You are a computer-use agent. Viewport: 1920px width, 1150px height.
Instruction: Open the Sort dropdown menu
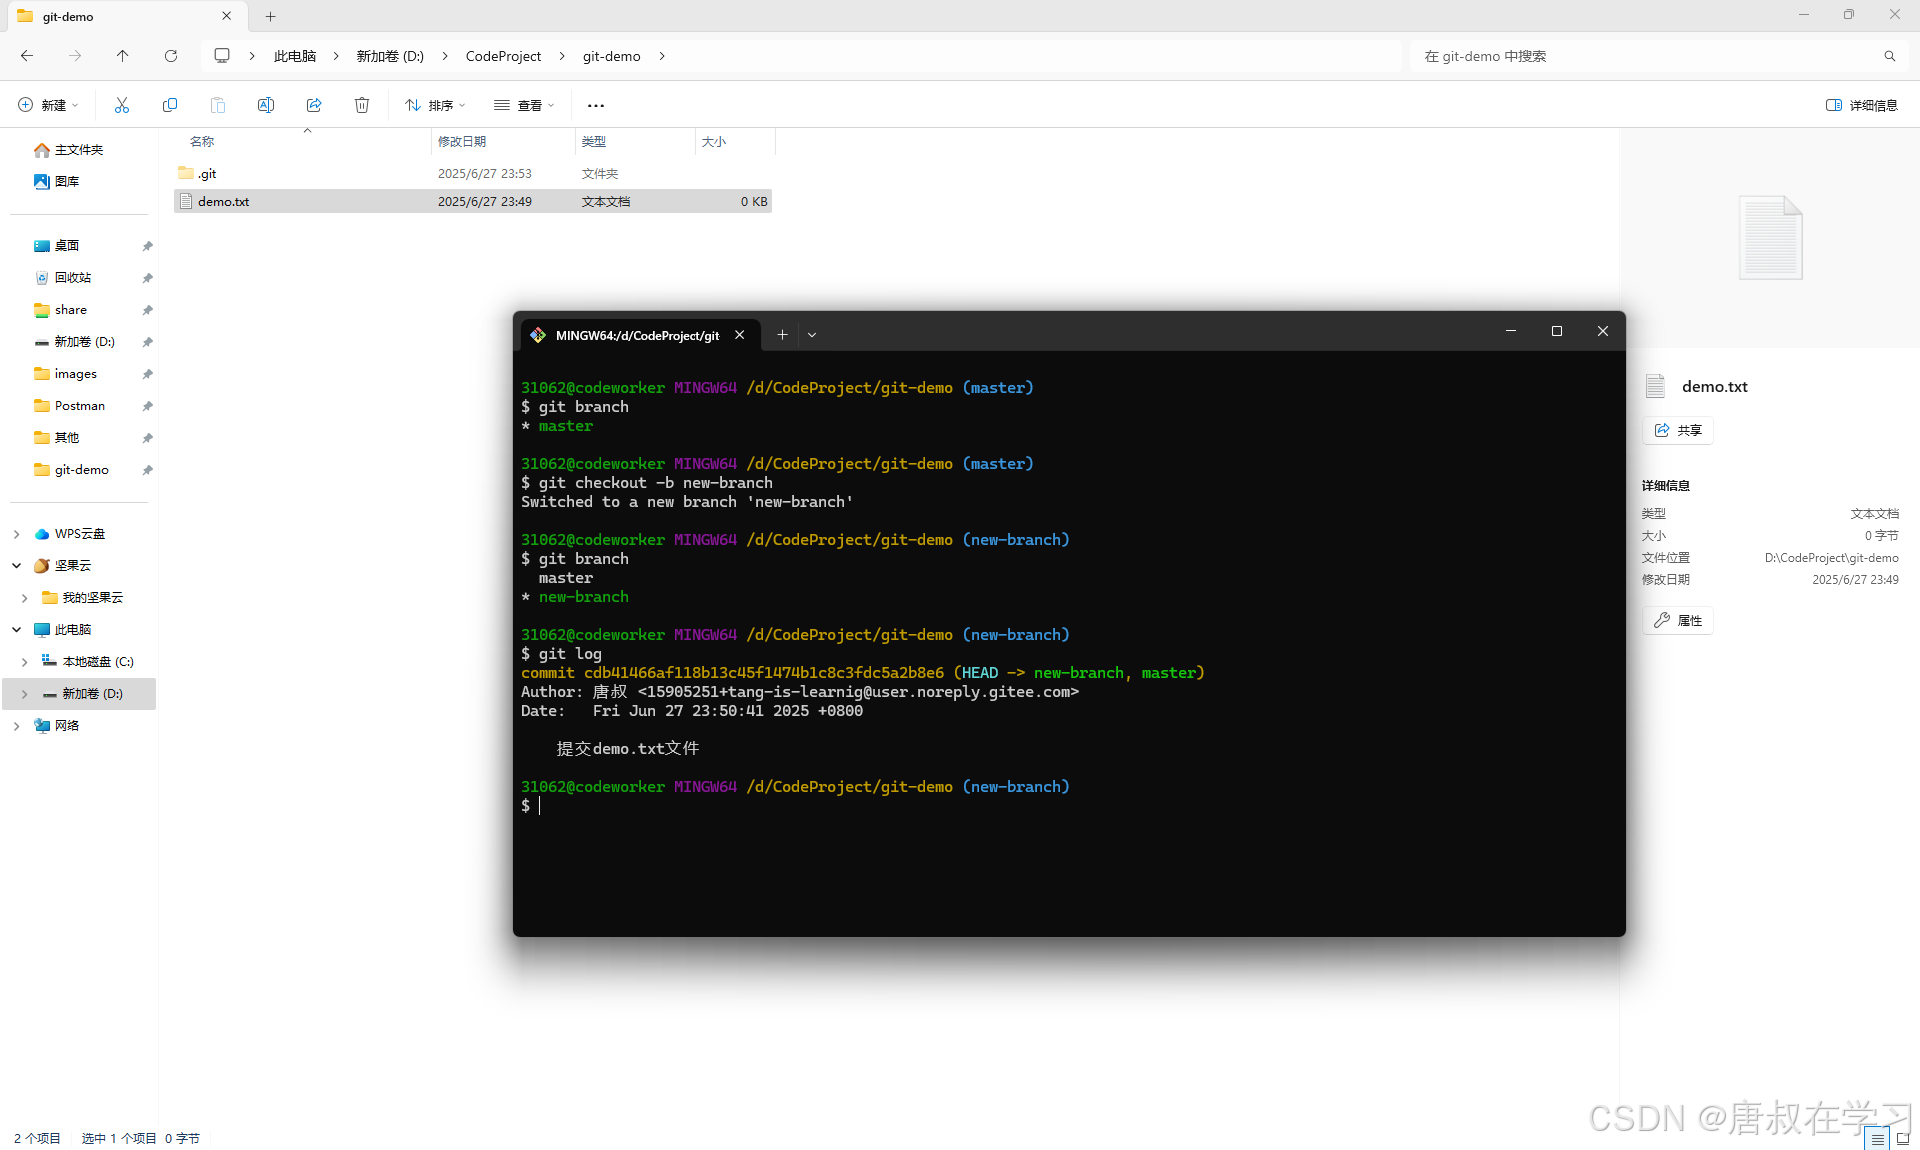coord(435,105)
